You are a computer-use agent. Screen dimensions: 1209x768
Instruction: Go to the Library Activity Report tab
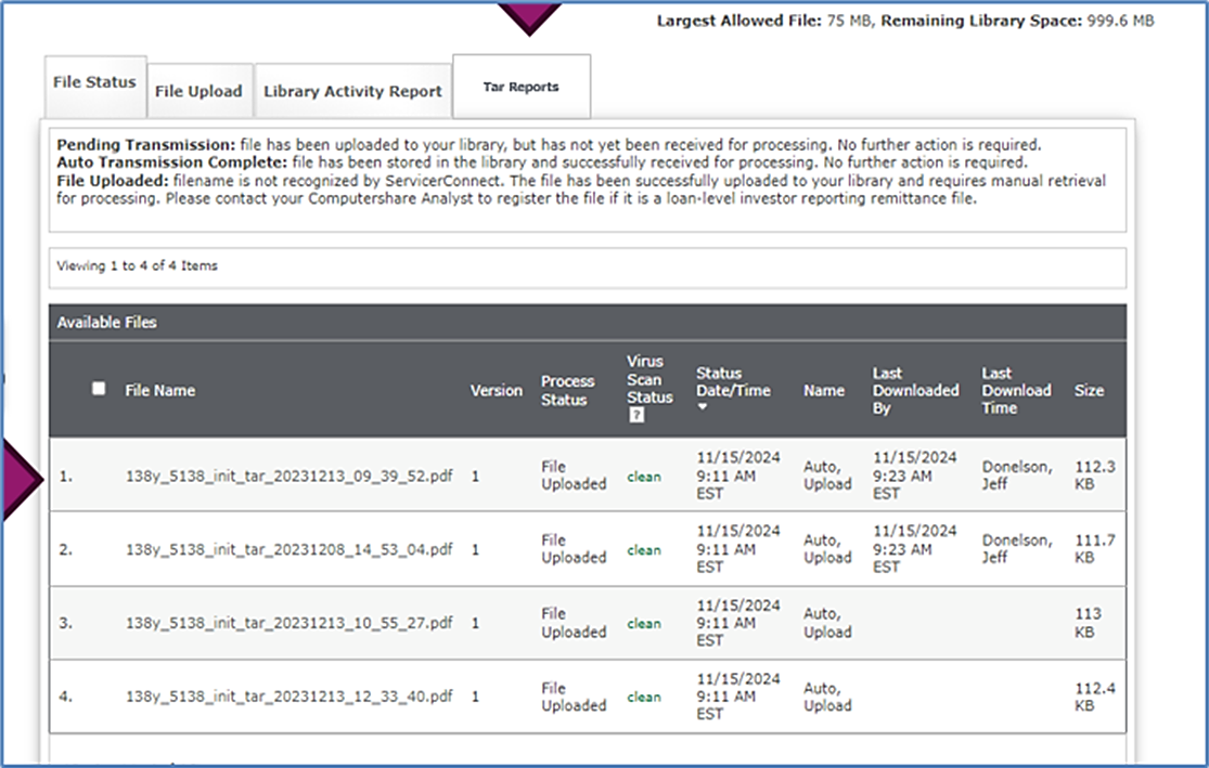tap(352, 91)
